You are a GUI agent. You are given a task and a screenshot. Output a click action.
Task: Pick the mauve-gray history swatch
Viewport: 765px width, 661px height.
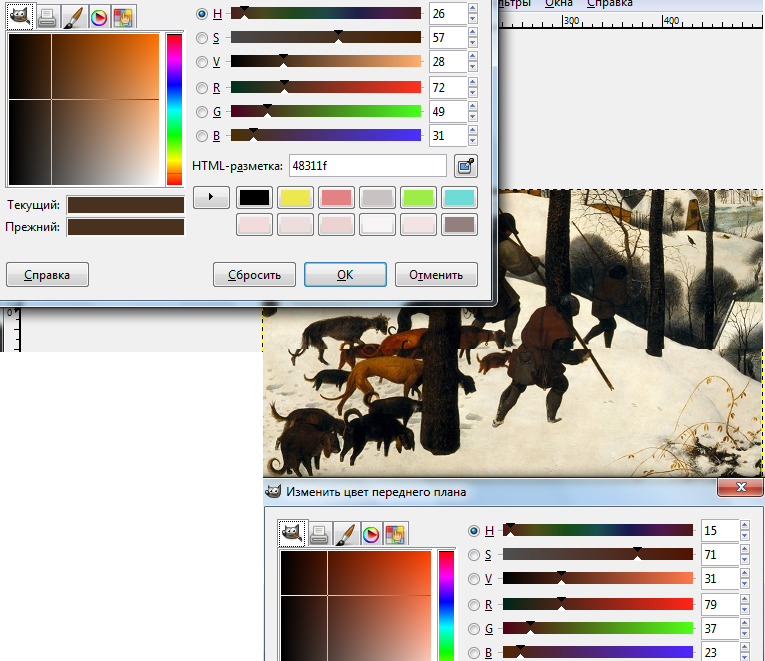coord(459,225)
